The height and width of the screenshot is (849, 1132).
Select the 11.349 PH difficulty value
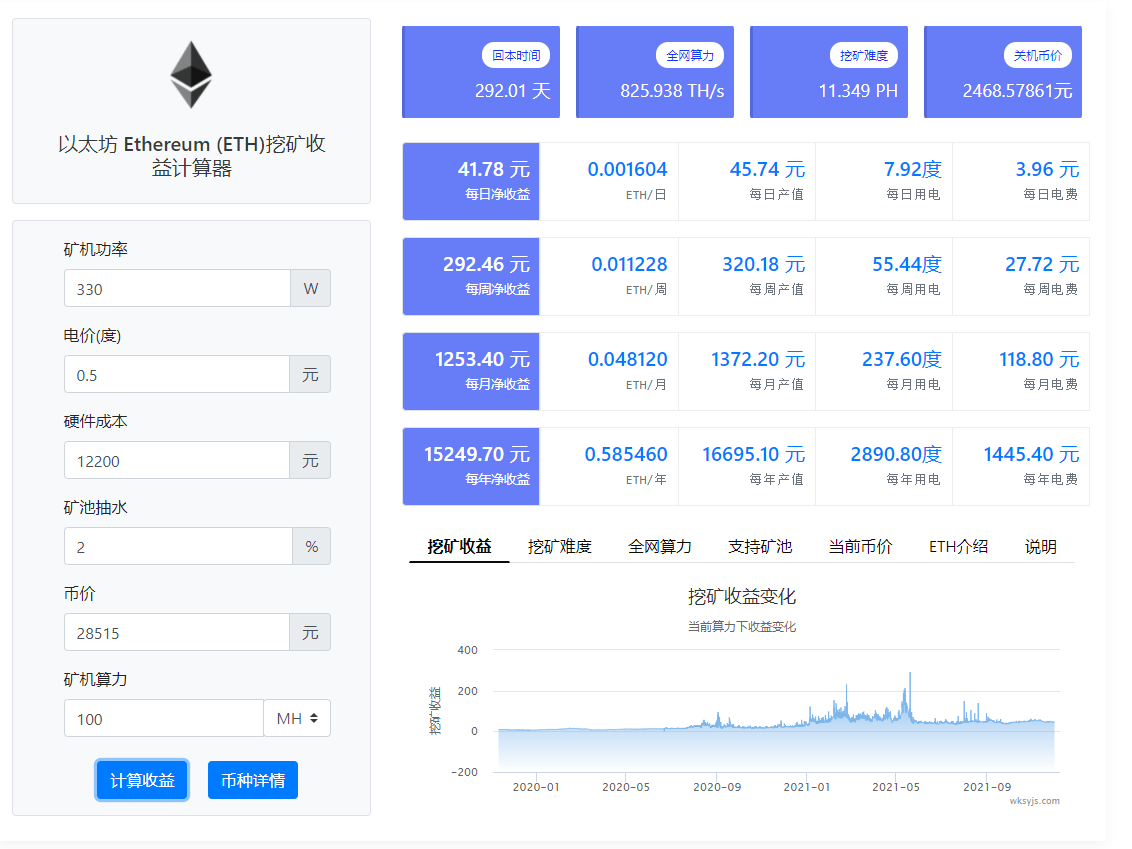[x=858, y=91]
